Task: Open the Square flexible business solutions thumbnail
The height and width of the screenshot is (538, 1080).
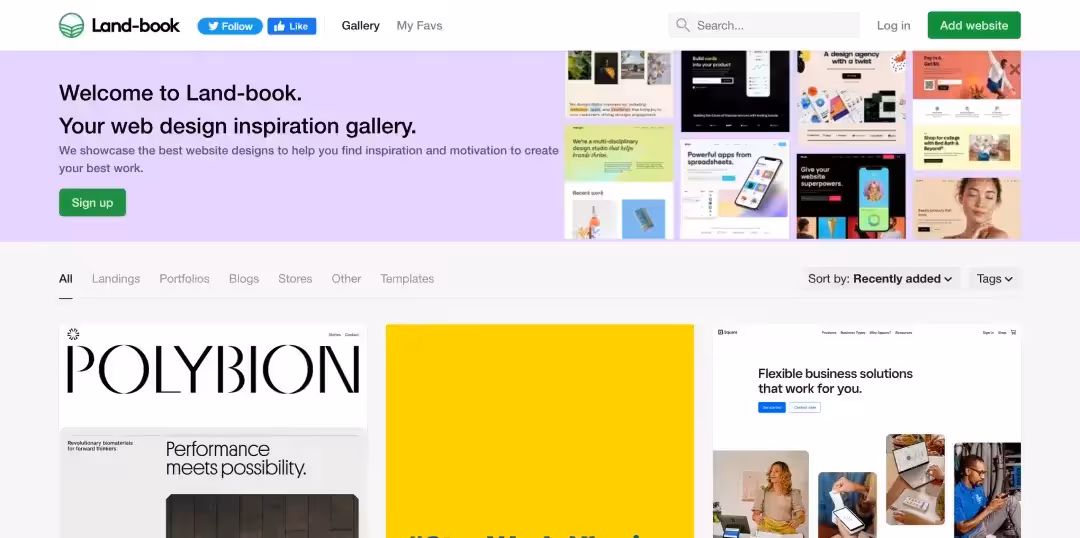Action: pyautogui.click(x=866, y=430)
